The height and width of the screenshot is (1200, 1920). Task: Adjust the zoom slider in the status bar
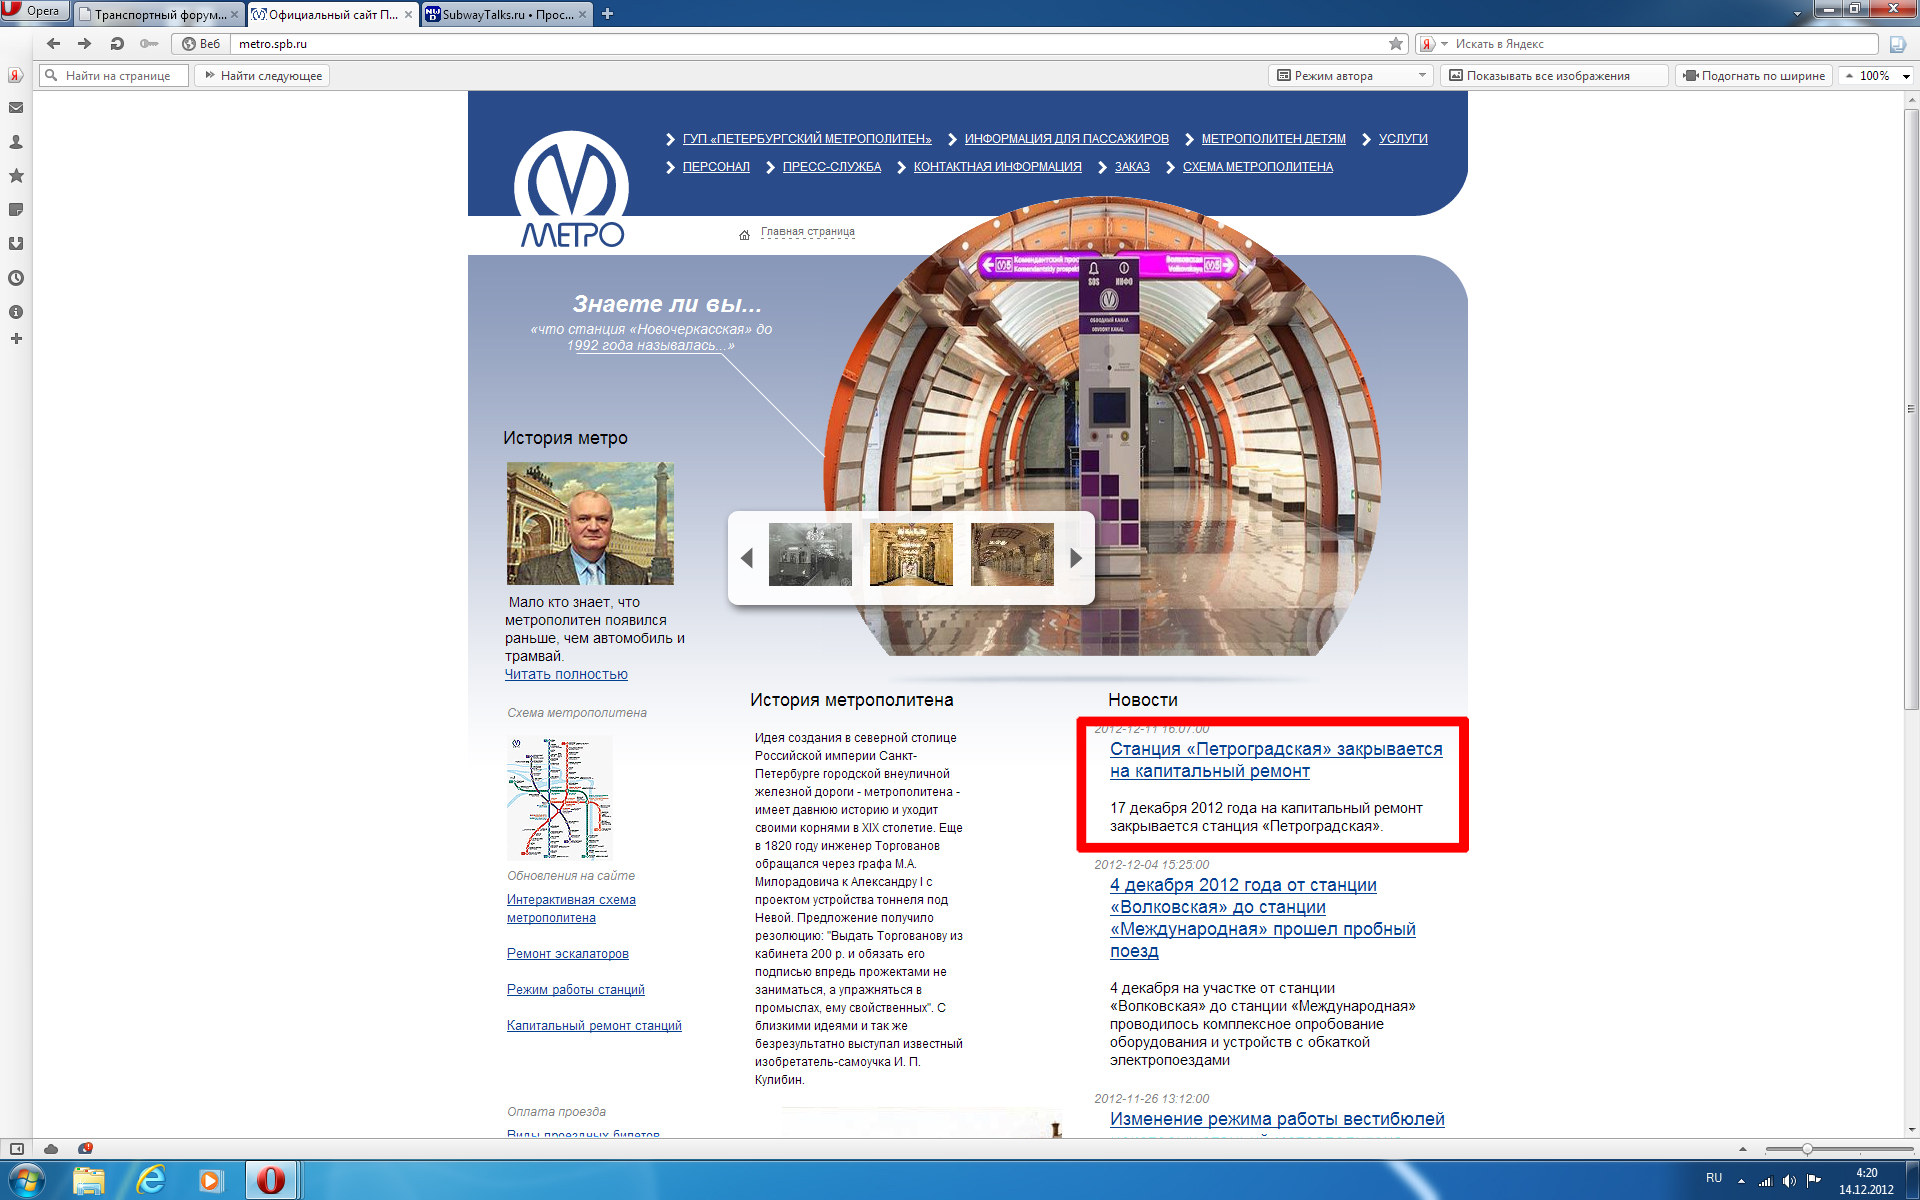click(1807, 1149)
